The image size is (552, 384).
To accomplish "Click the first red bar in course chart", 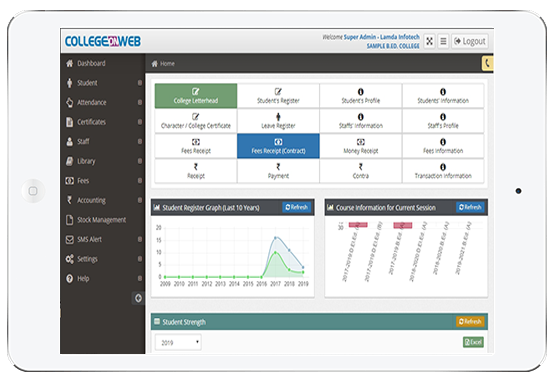I will tap(358, 225).
